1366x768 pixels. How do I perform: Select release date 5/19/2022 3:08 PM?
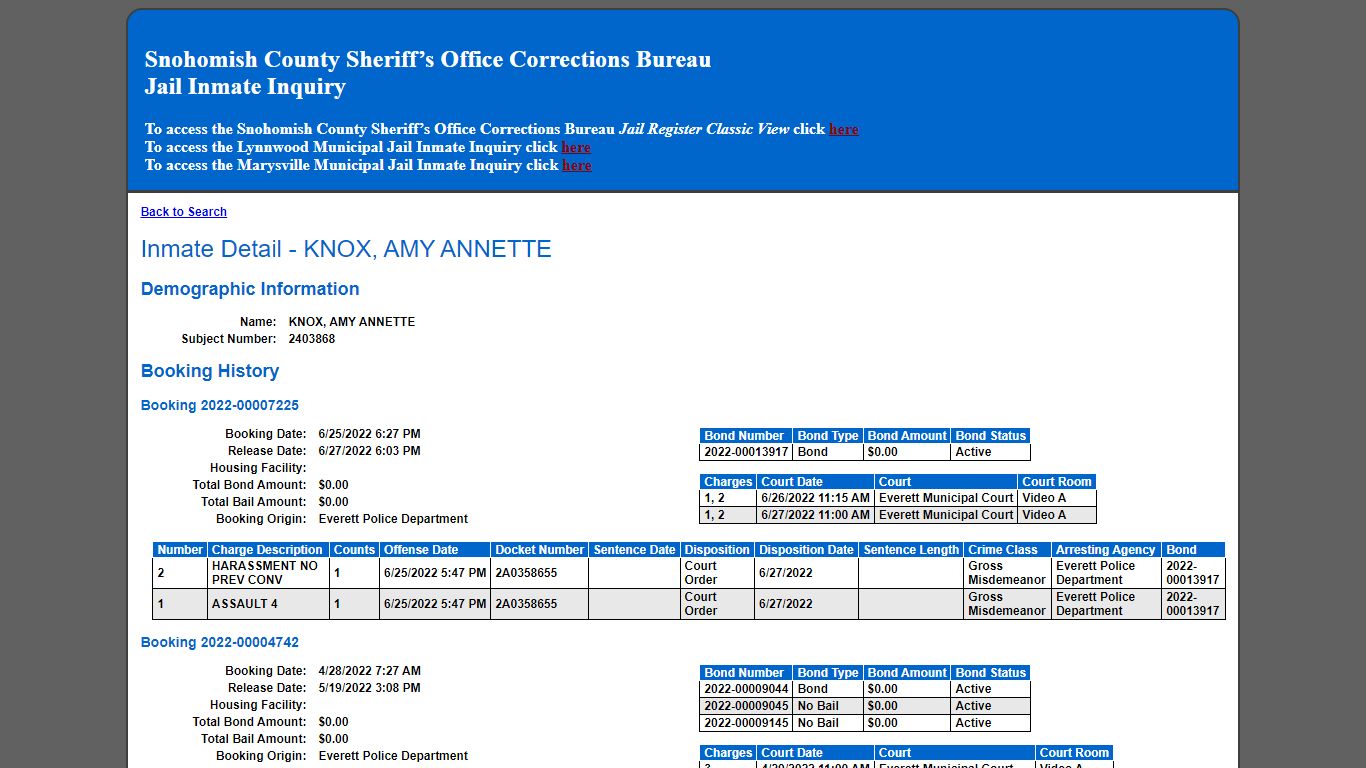pyautogui.click(x=369, y=688)
